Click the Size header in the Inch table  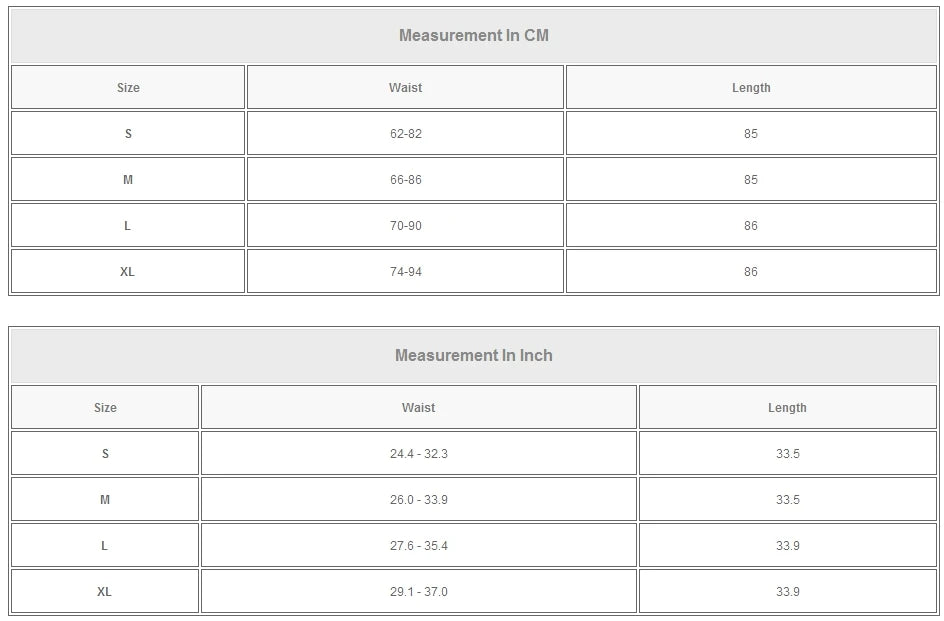coord(105,408)
